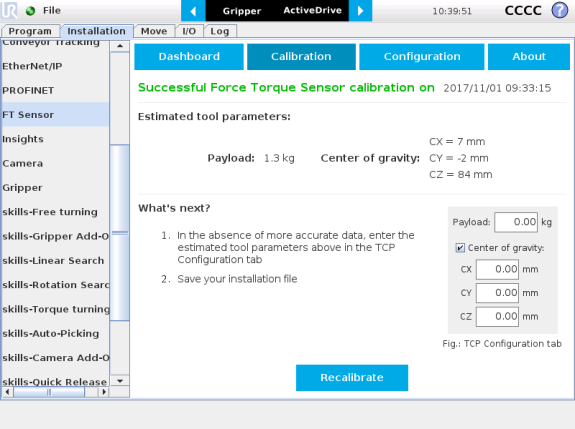Viewport: 575px width, 429px height.
Task: Click the CZ value input field
Action: [x=497, y=316]
